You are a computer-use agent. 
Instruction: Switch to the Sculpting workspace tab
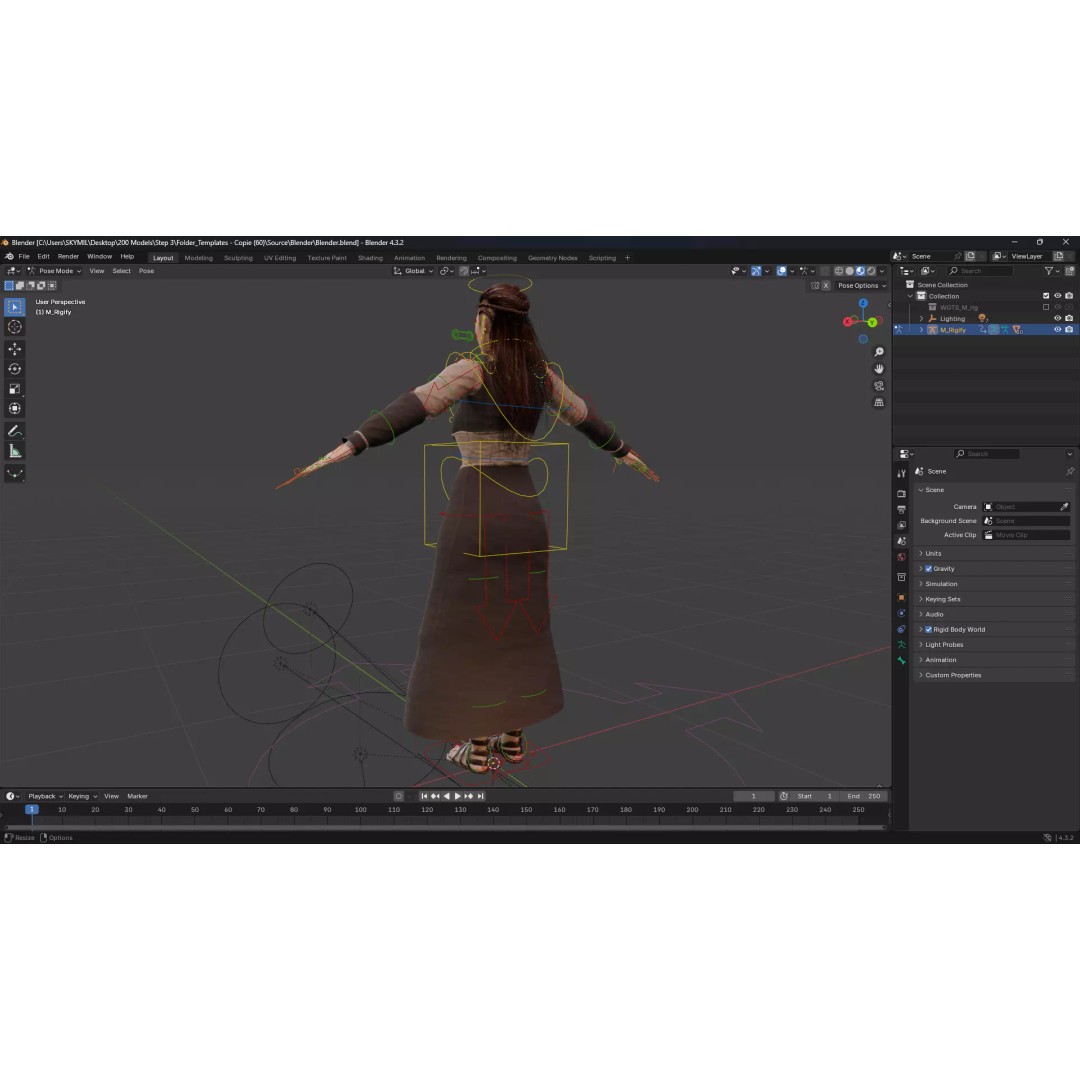coord(238,258)
